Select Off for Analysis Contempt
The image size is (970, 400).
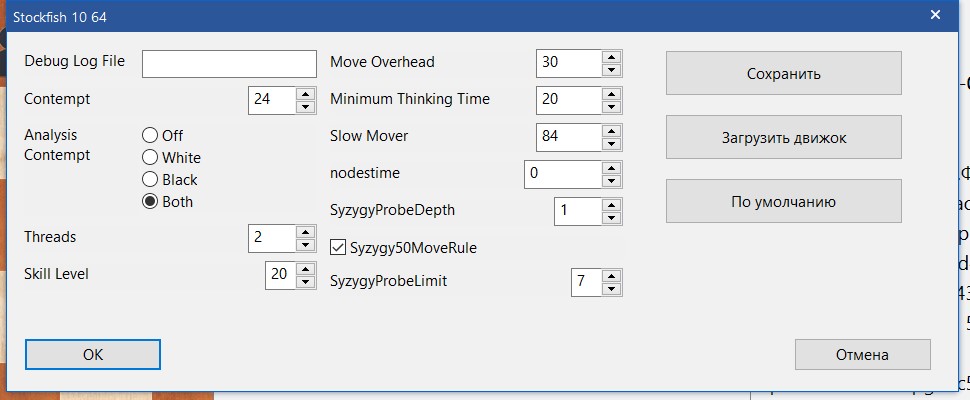tap(150, 135)
